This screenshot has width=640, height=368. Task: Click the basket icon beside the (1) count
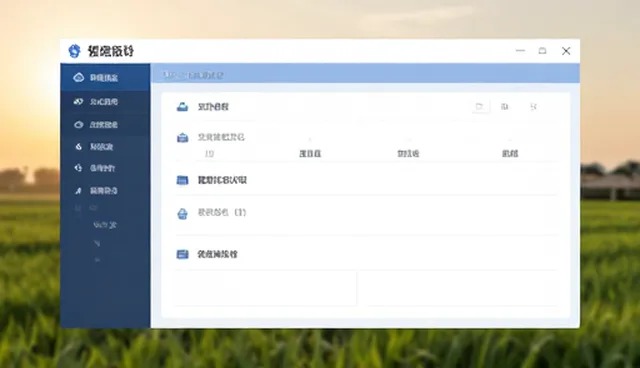(182, 213)
